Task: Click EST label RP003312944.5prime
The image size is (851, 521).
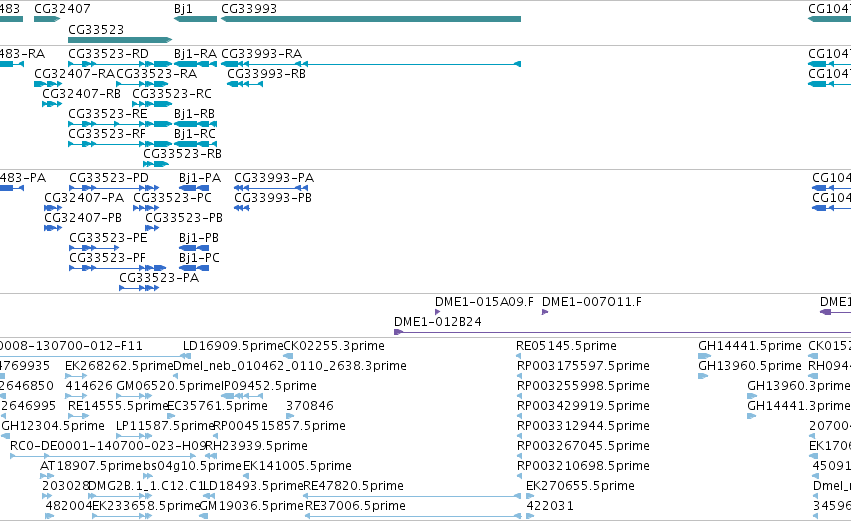Action: (x=583, y=426)
